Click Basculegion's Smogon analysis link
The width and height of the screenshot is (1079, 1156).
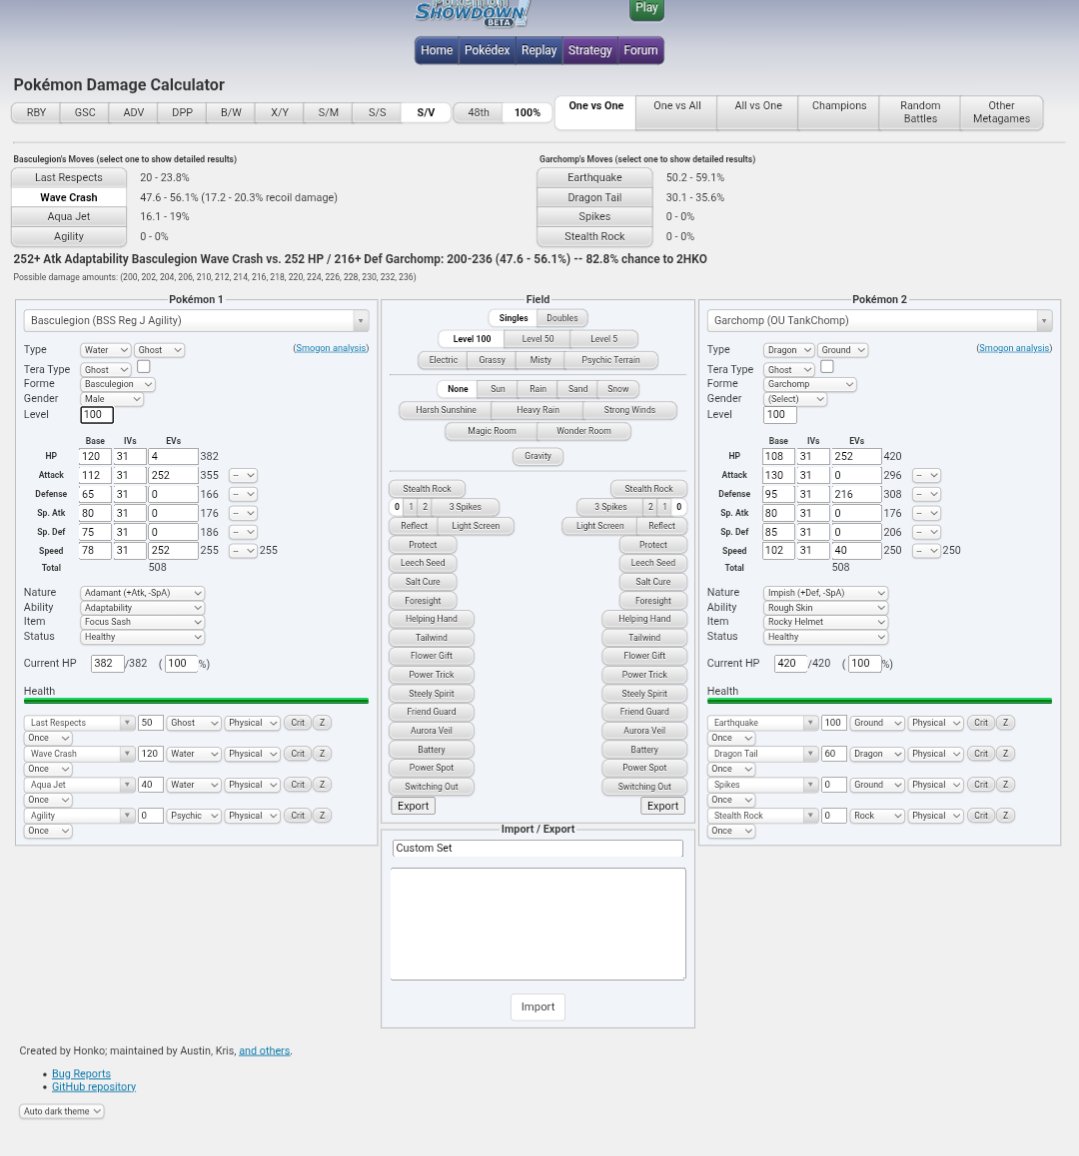coord(331,348)
